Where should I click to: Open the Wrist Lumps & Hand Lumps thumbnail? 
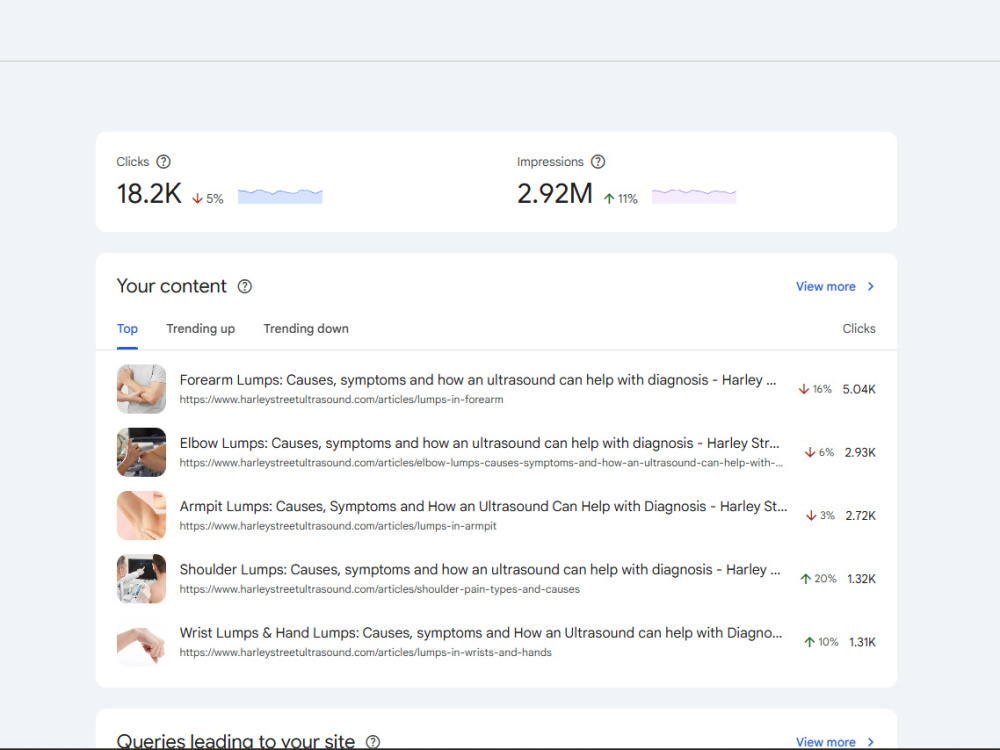tap(142, 641)
